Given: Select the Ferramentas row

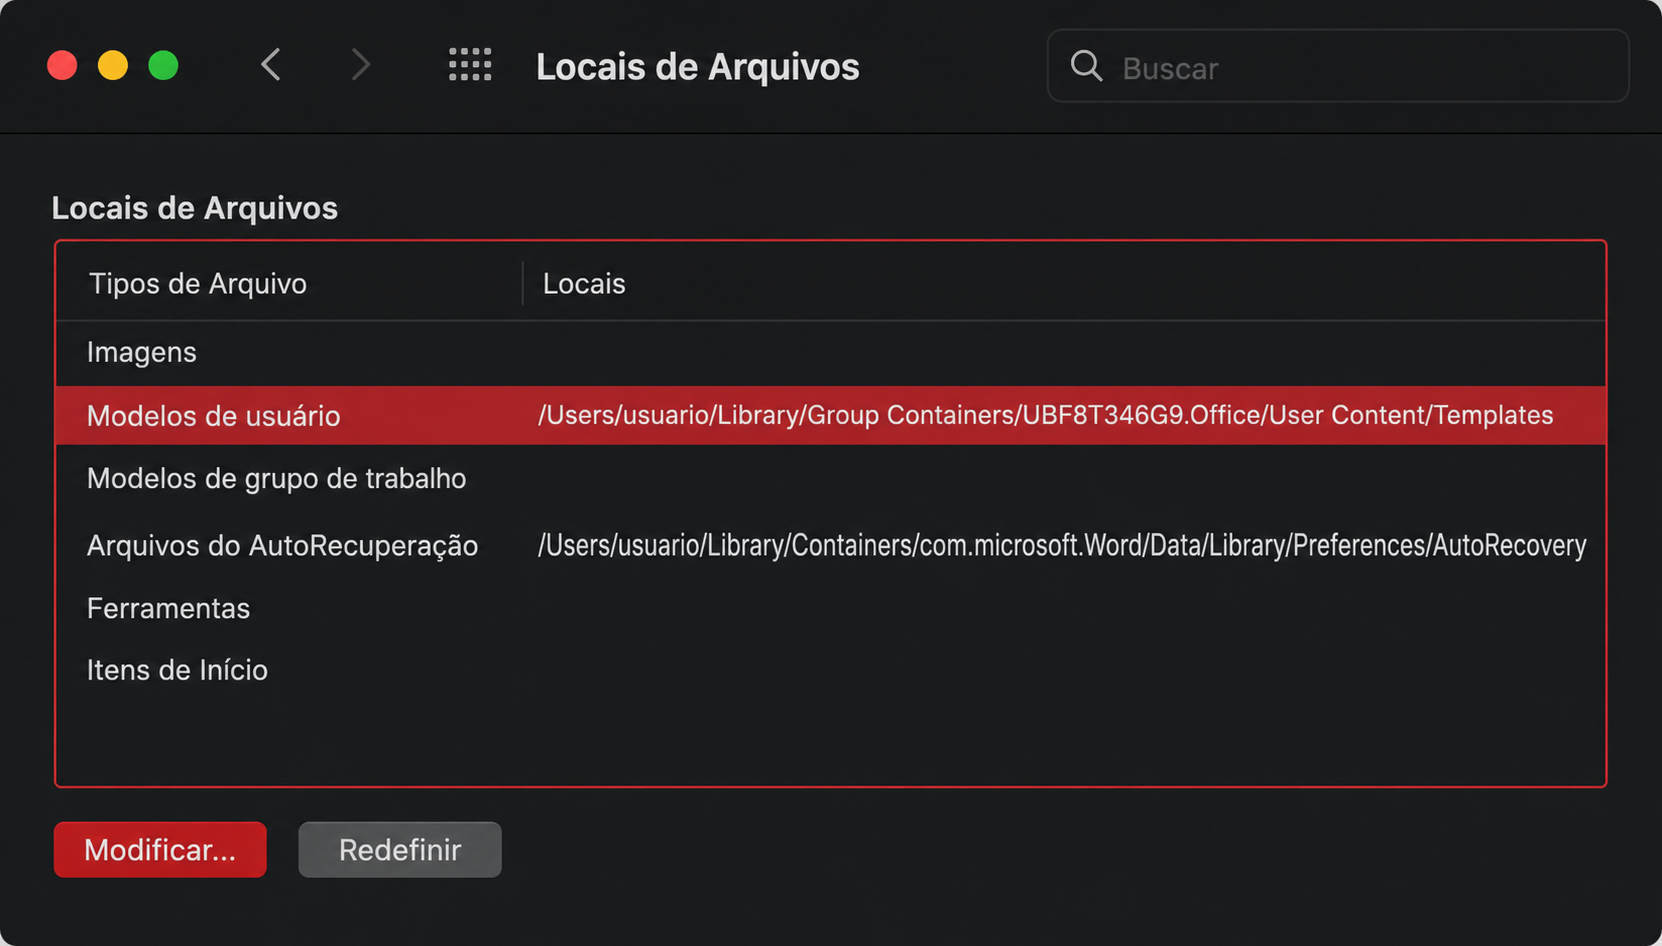Looking at the screenshot, I should 831,608.
